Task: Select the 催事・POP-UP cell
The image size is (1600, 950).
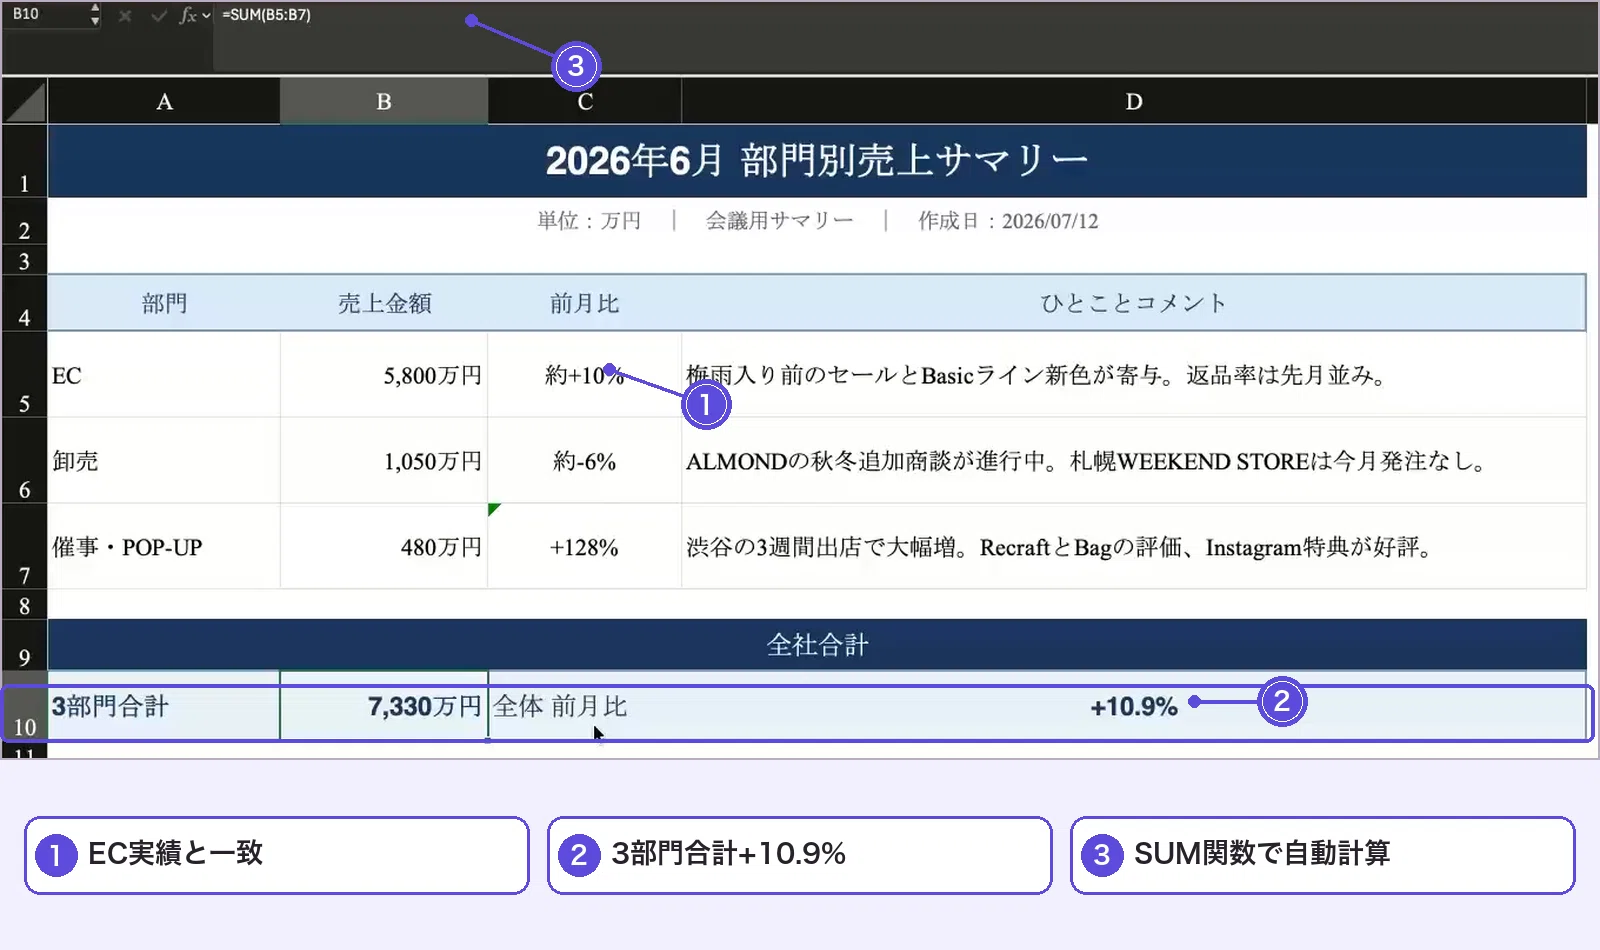Action: click(164, 547)
